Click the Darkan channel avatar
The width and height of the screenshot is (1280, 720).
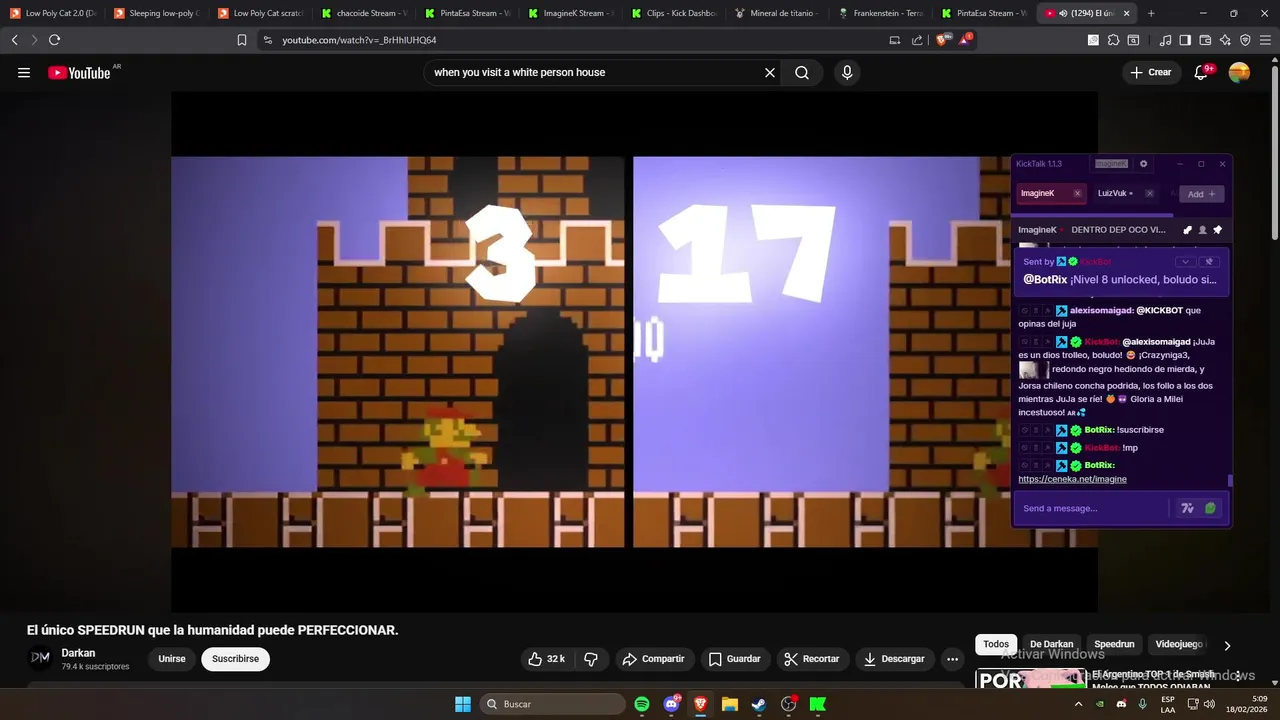pyautogui.click(x=40, y=658)
